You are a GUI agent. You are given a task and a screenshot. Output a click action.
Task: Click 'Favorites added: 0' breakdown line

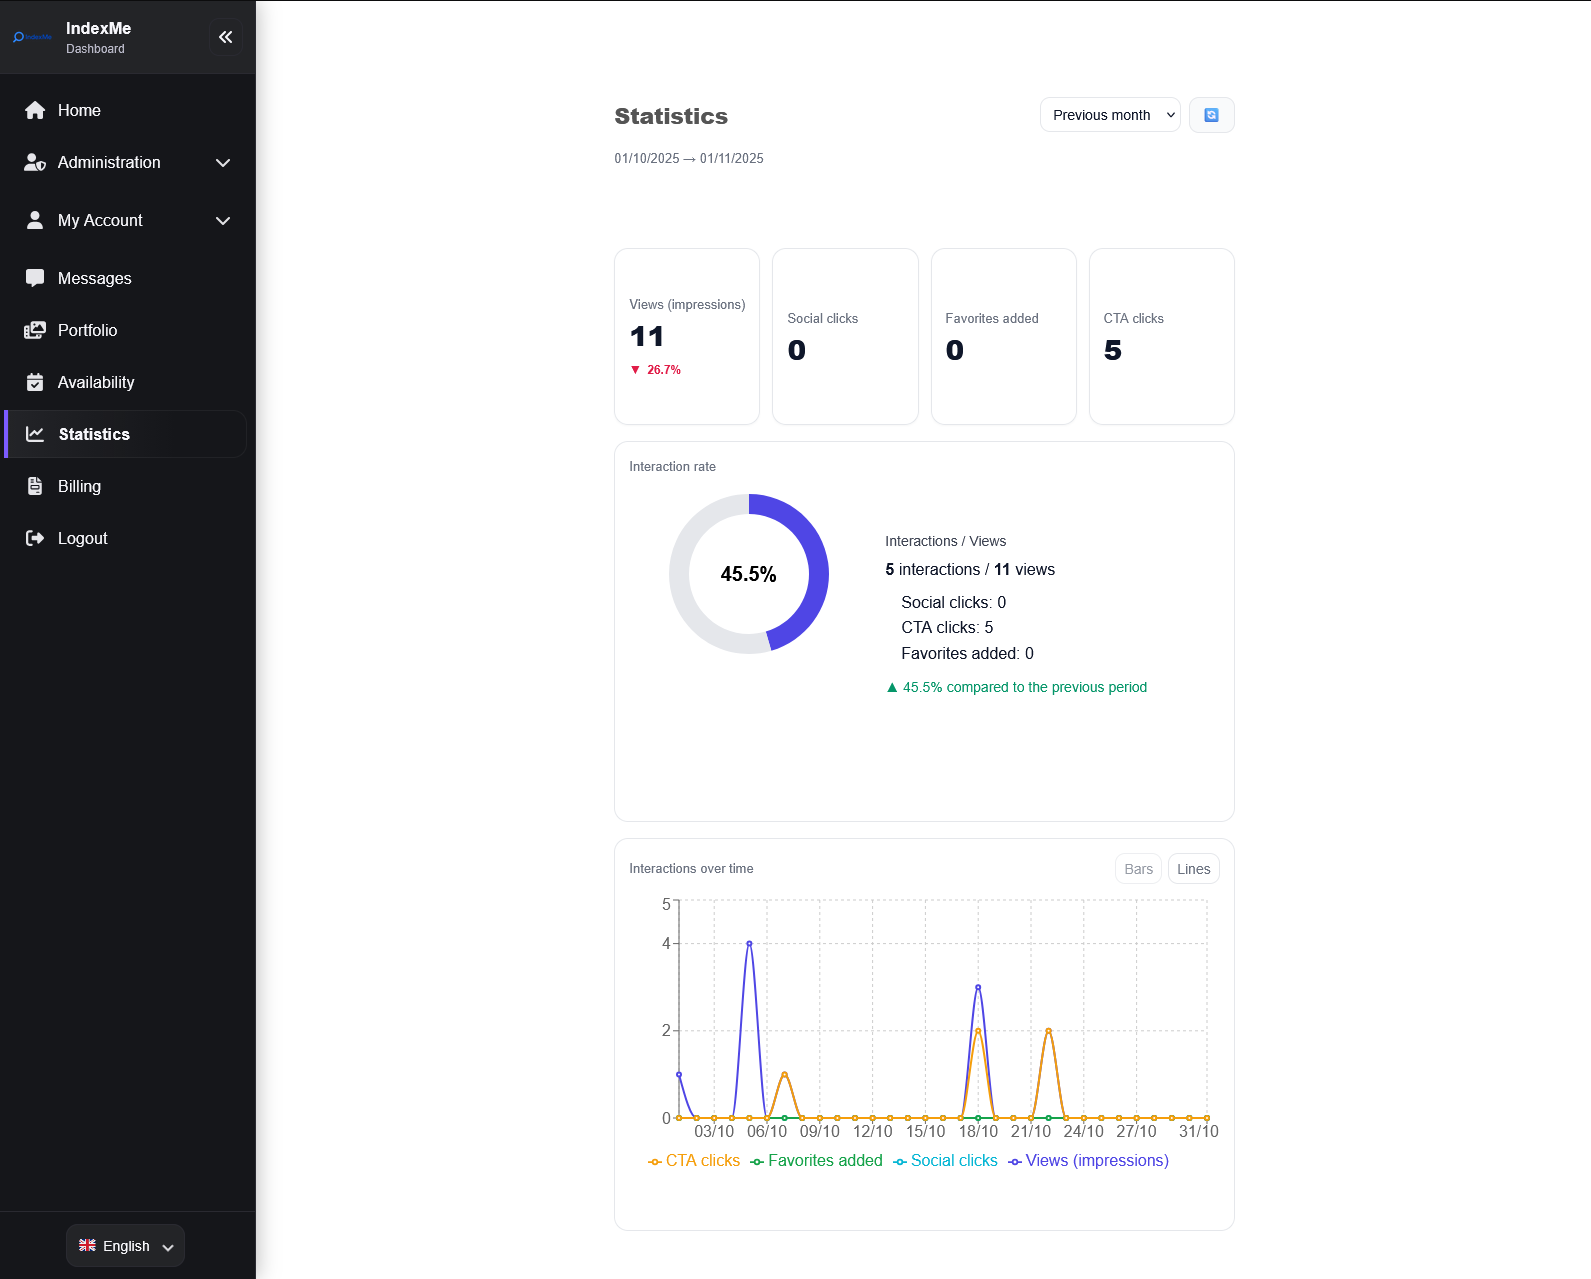coord(967,654)
